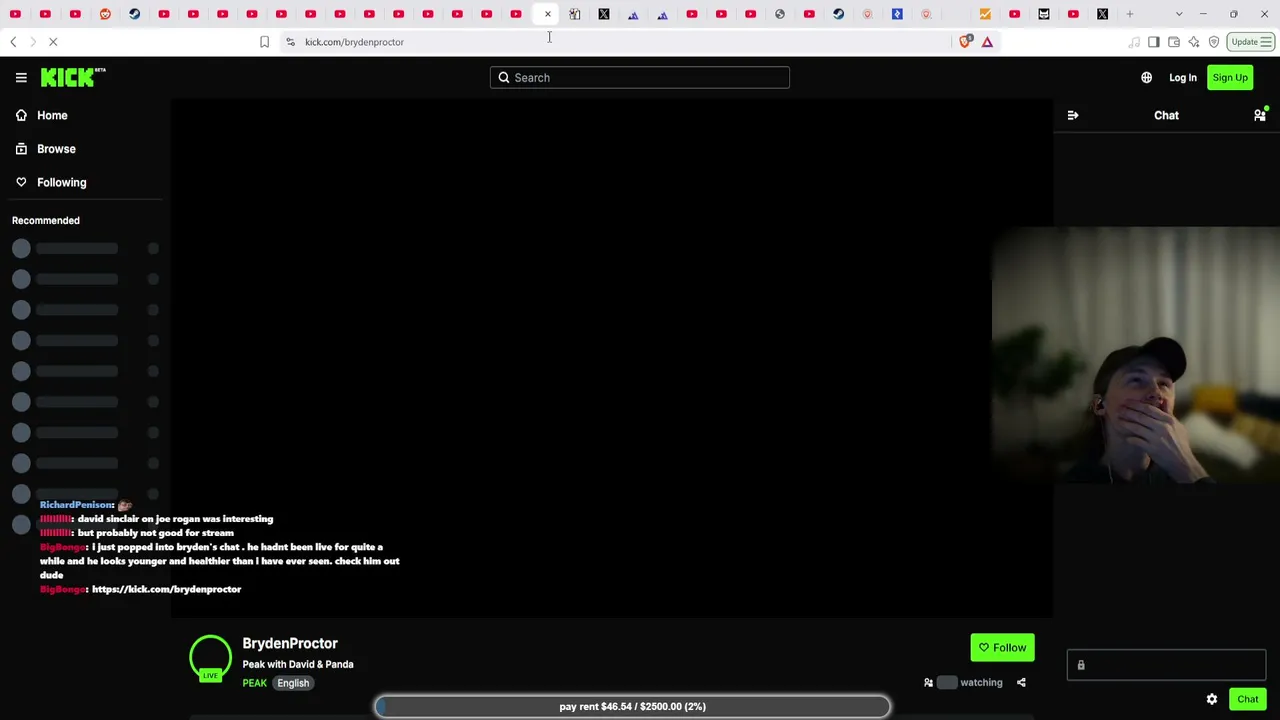Click the webcam overlay of the streamer
The width and height of the screenshot is (1280, 720).
pyautogui.click(x=1136, y=356)
